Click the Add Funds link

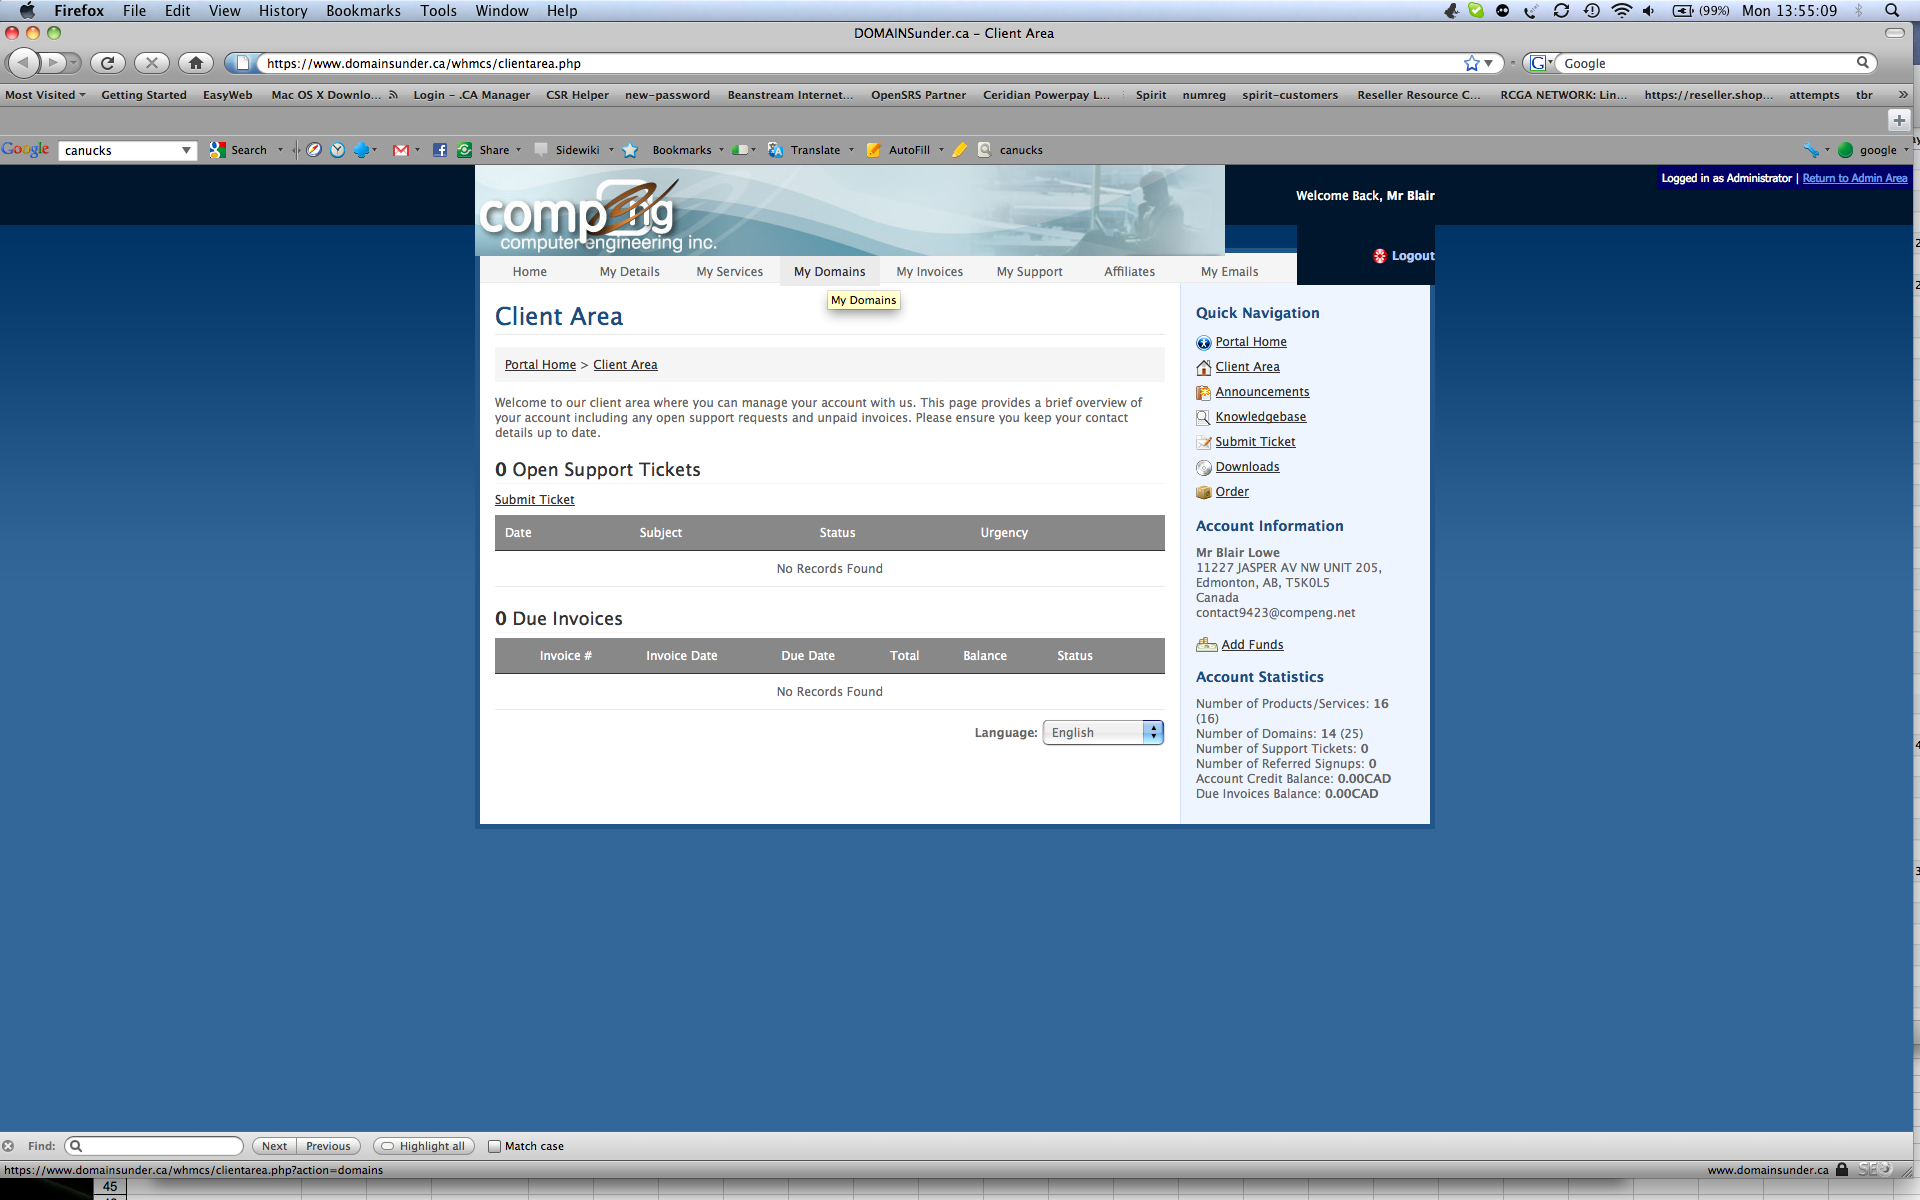tap(1252, 644)
